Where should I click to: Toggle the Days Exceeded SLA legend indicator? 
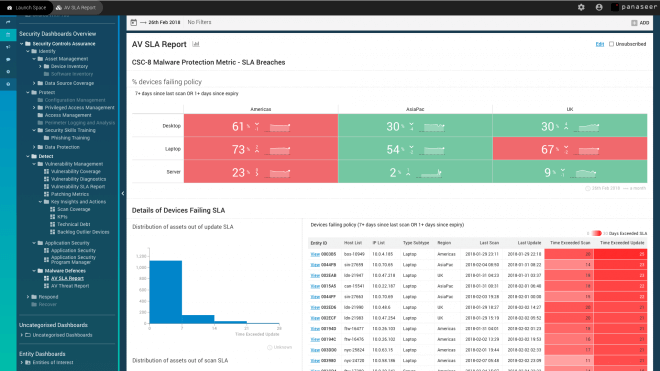(596, 233)
